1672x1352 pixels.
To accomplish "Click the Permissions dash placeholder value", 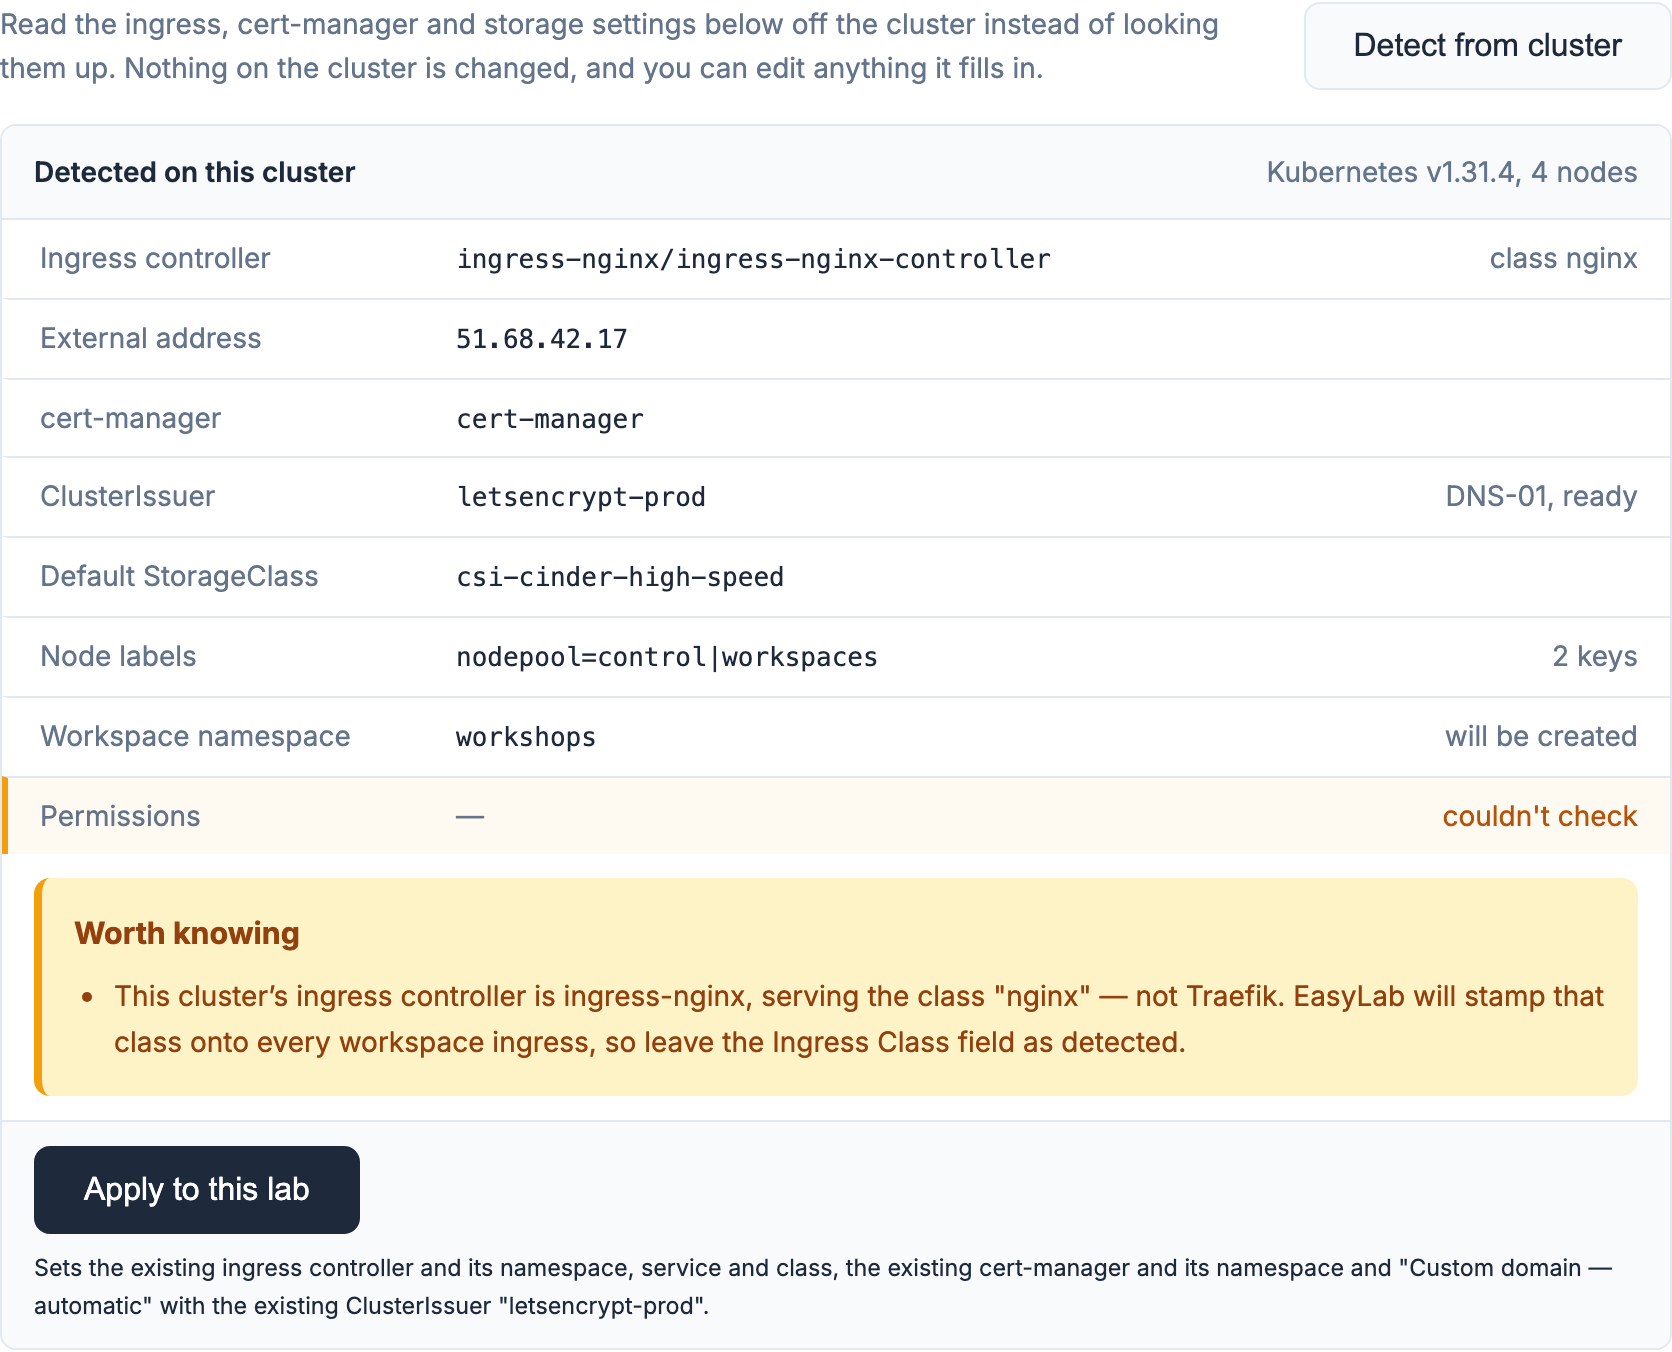I will [x=470, y=817].
